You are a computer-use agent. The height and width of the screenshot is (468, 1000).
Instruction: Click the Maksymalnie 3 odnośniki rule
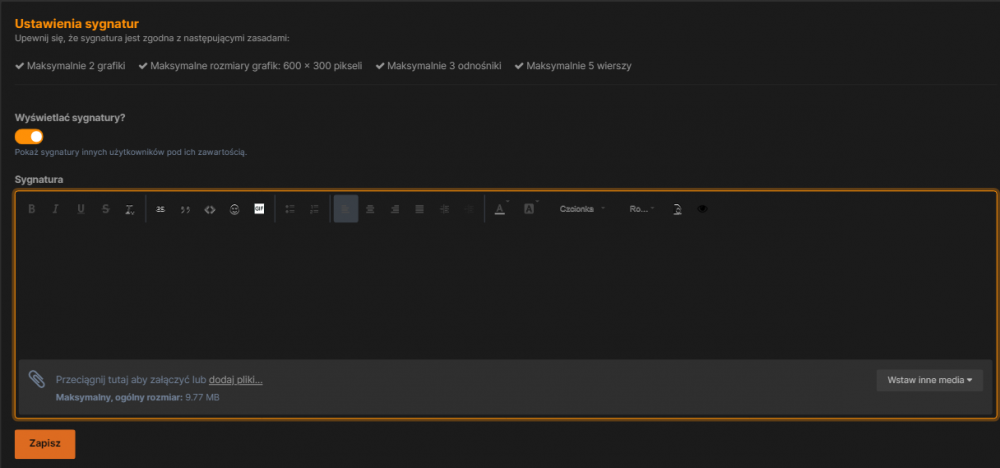438,66
